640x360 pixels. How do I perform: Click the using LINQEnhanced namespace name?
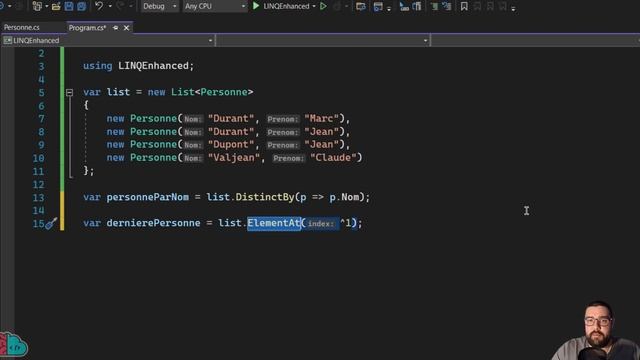point(153,66)
